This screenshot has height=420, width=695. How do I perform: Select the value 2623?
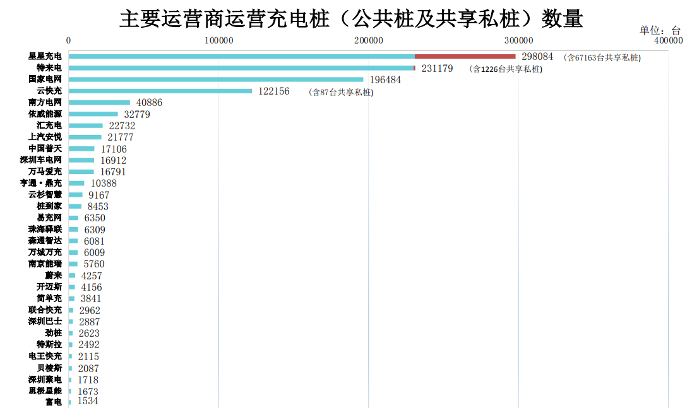coord(89,333)
